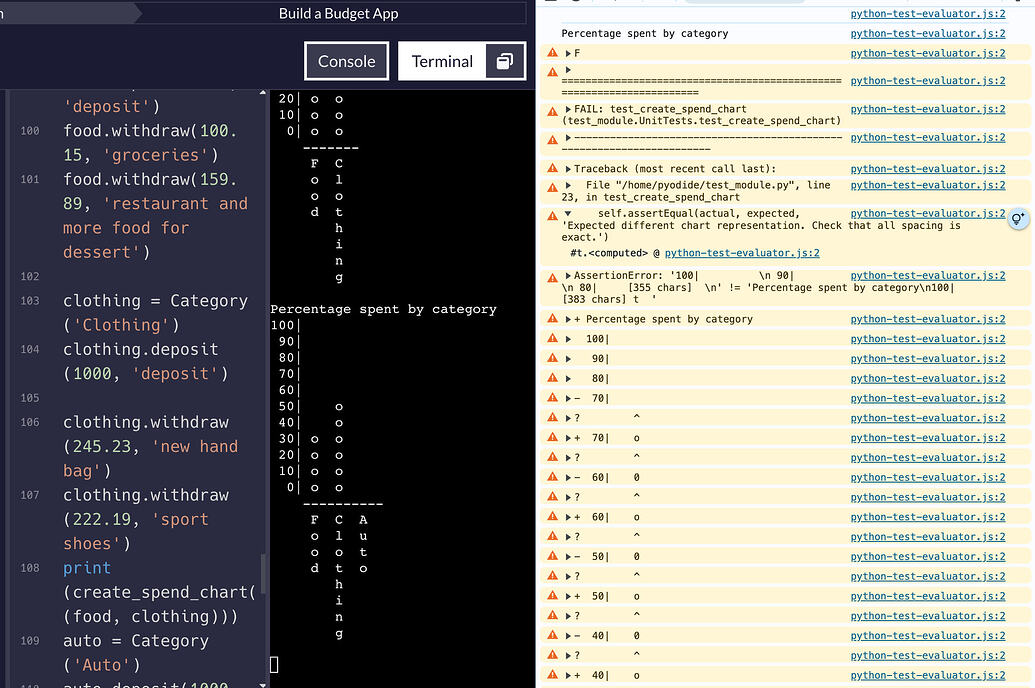This screenshot has width=1035, height=688.
Task: Click terminal heading "Percentage spent by category"
Action: 384,309
